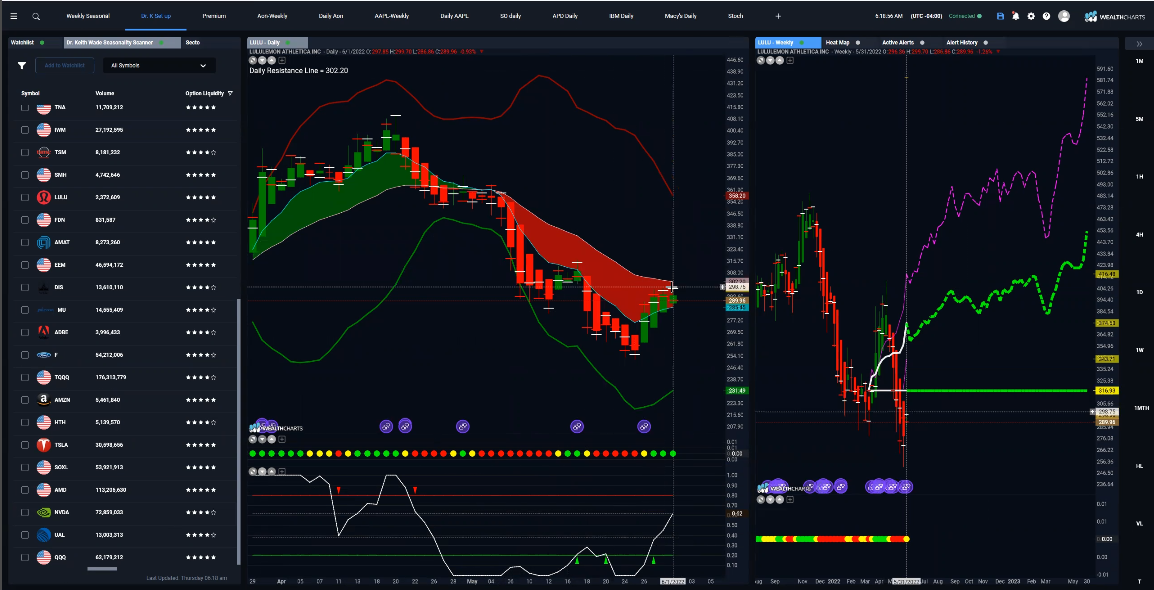Image resolution: width=1154 pixels, height=590 pixels.
Task: Check the DIS row checkbox
Action: click(x=24, y=287)
